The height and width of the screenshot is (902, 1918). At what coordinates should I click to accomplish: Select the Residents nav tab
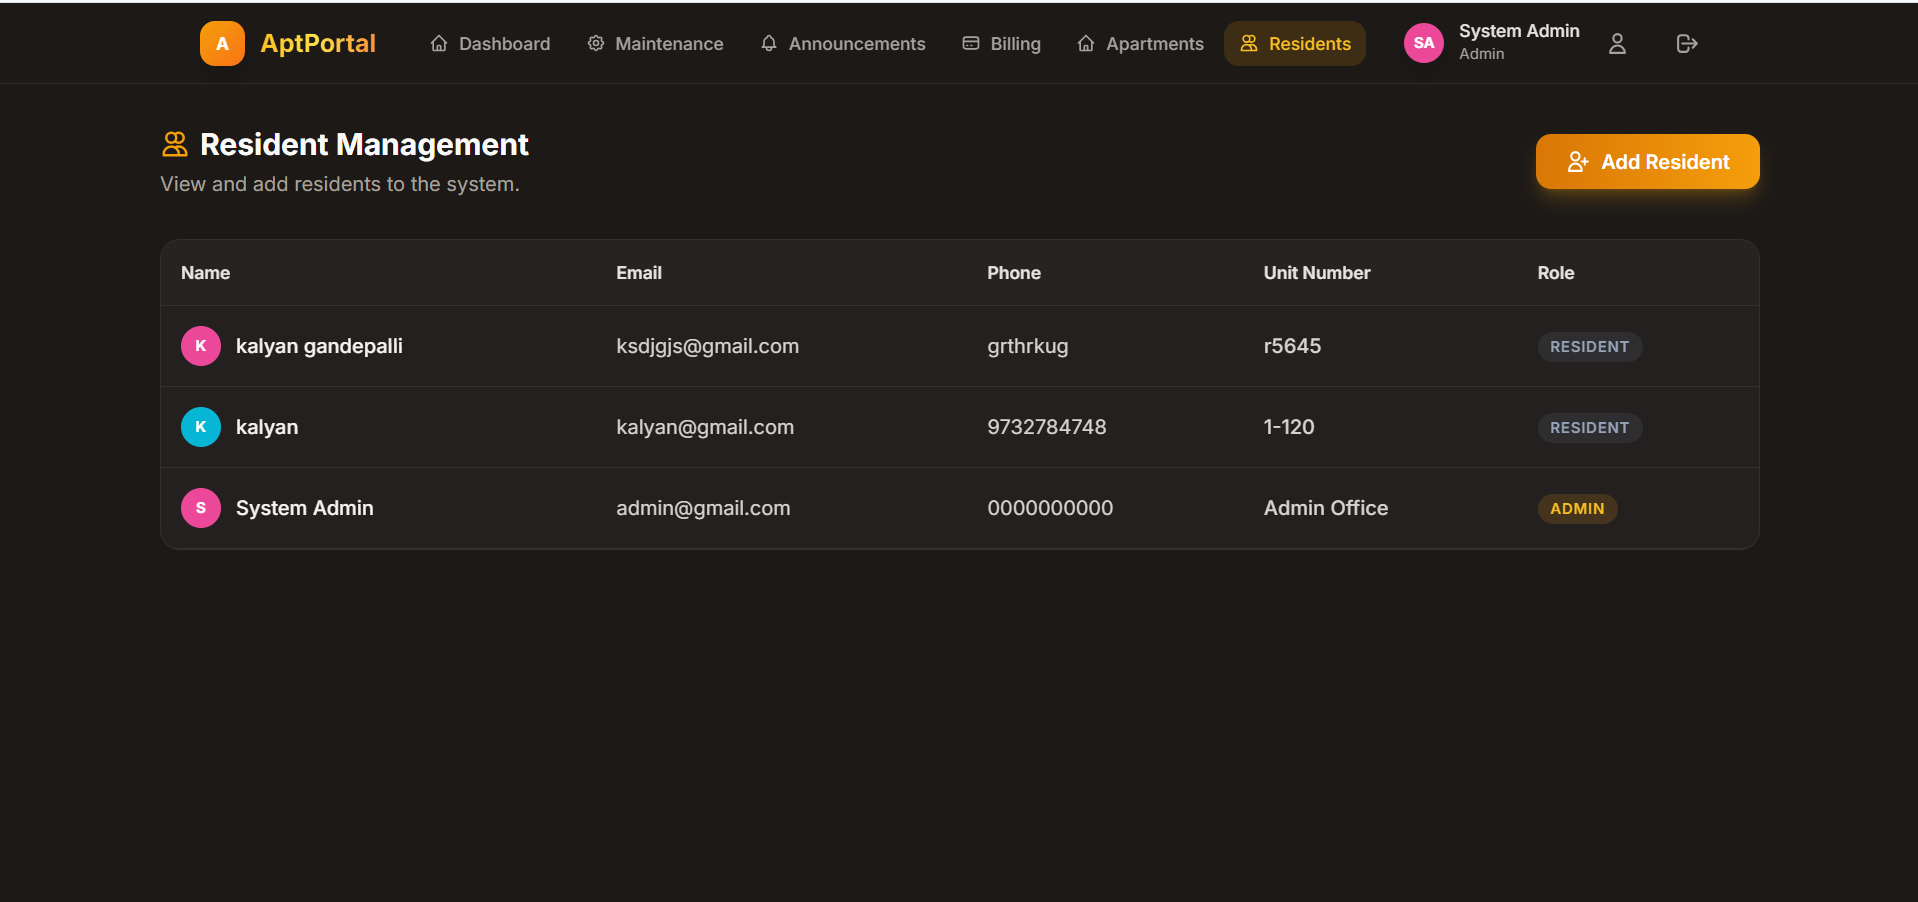click(x=1295, y=43)
